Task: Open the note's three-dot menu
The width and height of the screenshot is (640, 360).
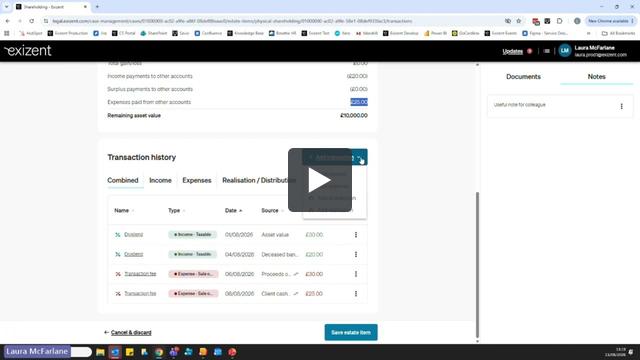Action: coord(622,106)
